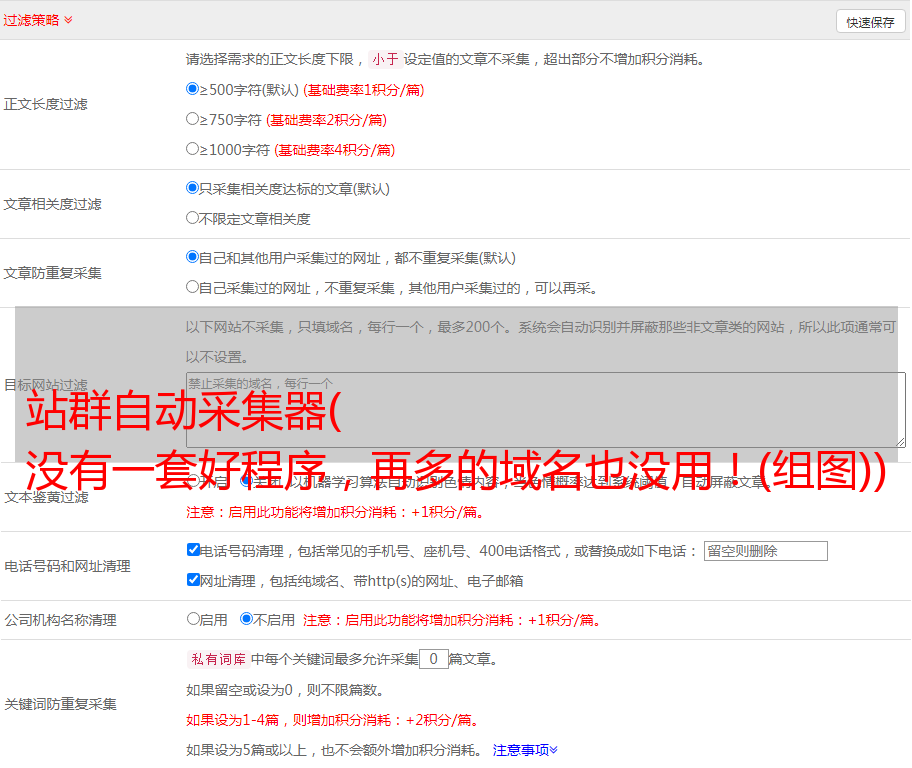The height and width of the screenshot is (768, 912).
Task: Toggle the 电话号码清理 checkbox
Action: (x=193, y=550)
